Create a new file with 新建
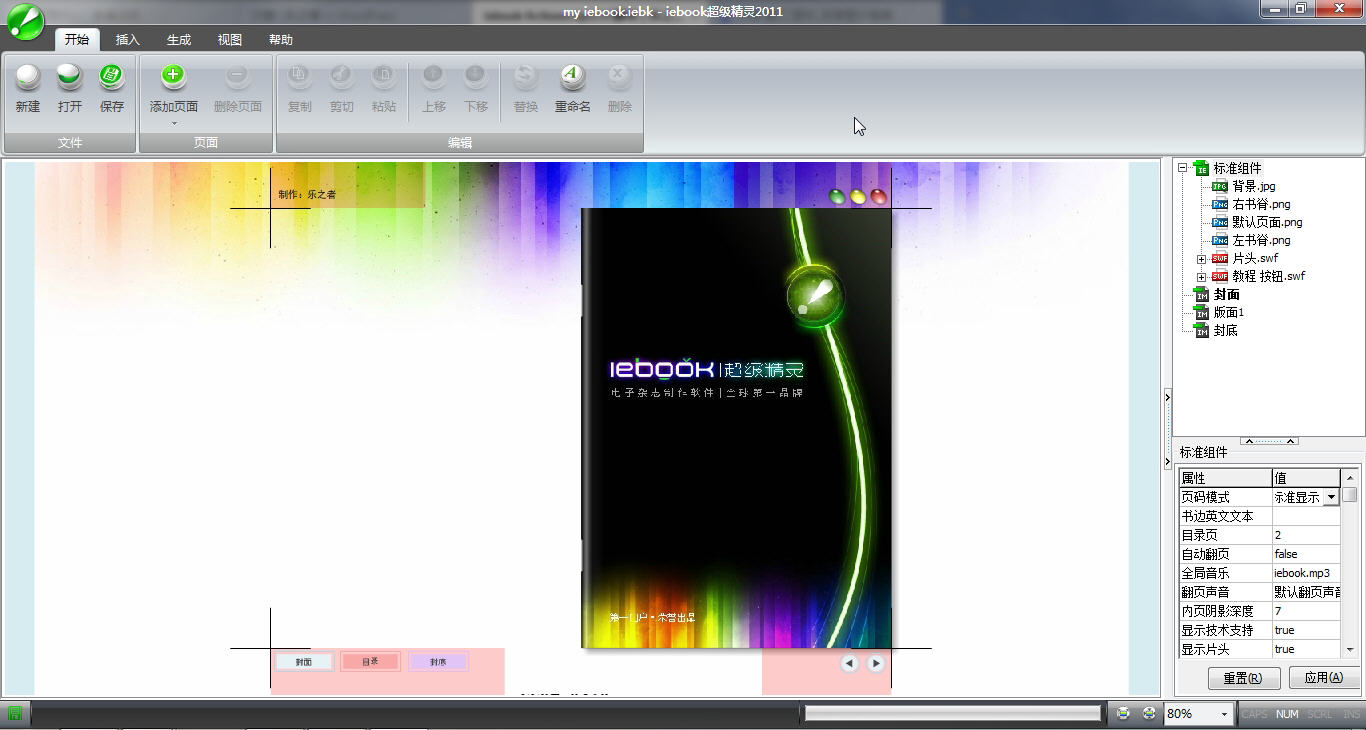The width and height of the screenshot is (1366, 730). click(x=28, y=88)
